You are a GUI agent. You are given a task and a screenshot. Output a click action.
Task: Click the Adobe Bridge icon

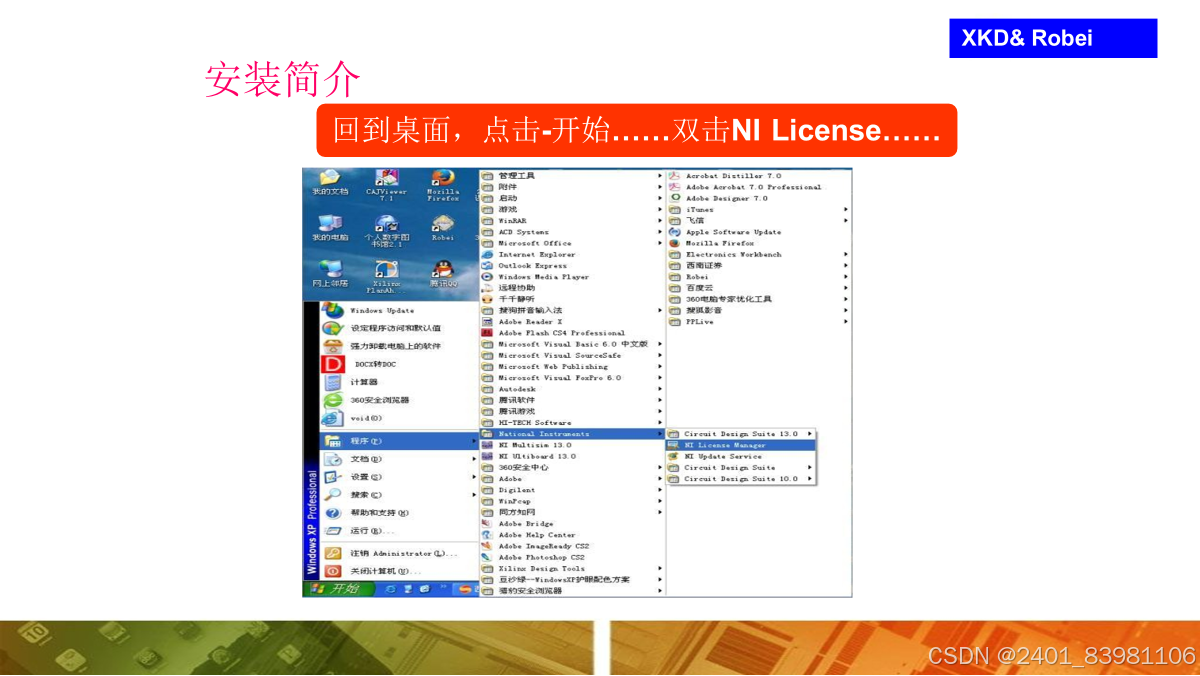488,524
